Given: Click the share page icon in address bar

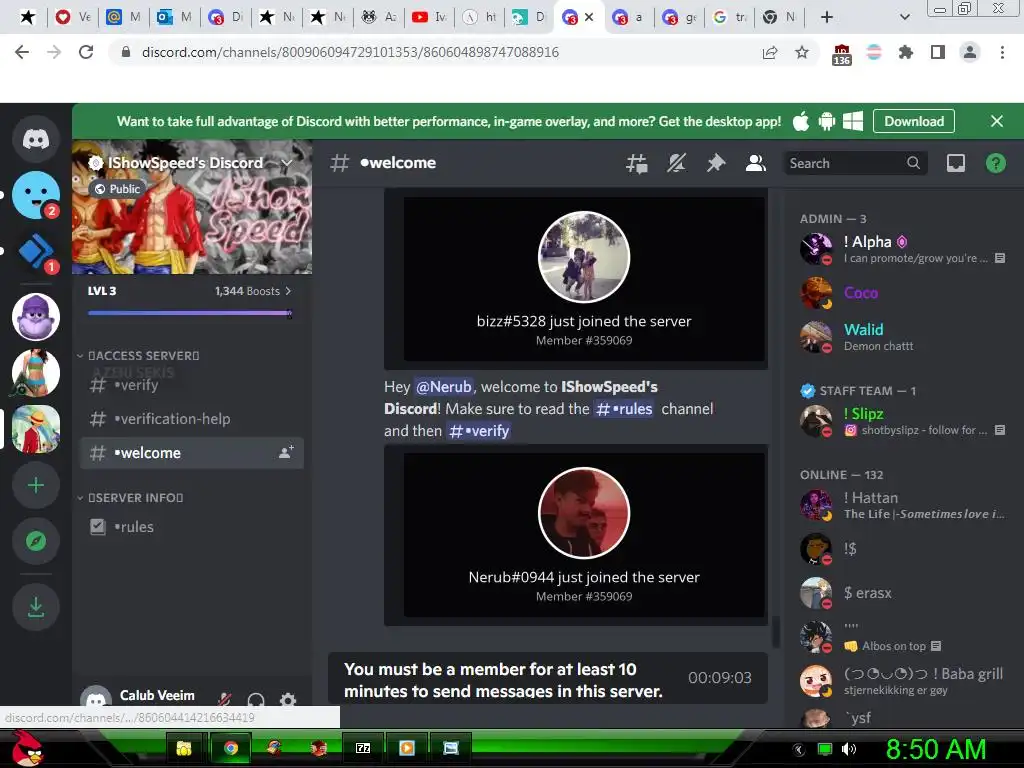Looking at the screenshot, I should point(770,52).
